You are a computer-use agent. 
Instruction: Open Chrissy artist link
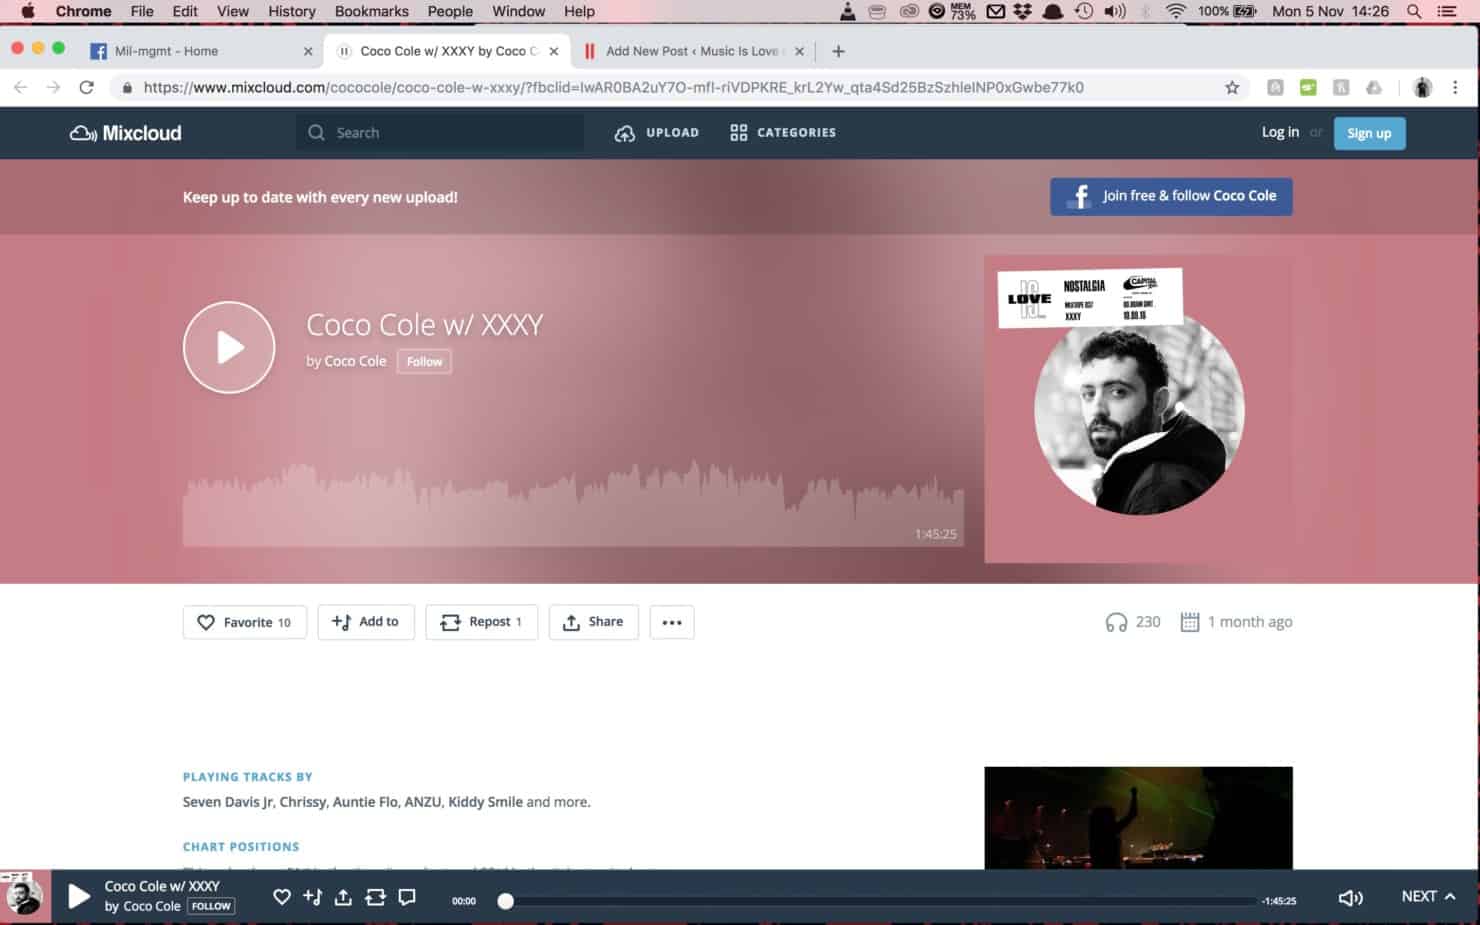click(303, 802)
